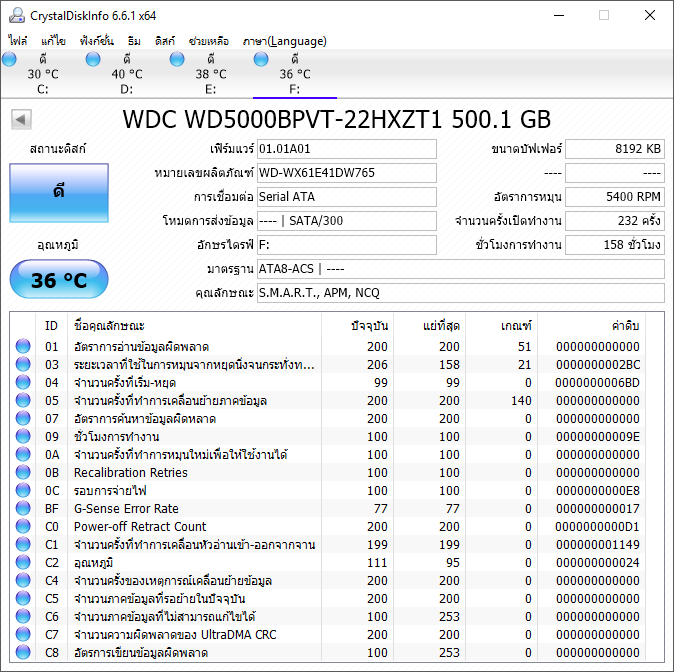Select the C: drive status orb
674x672 pixels.
click(9, 59)
